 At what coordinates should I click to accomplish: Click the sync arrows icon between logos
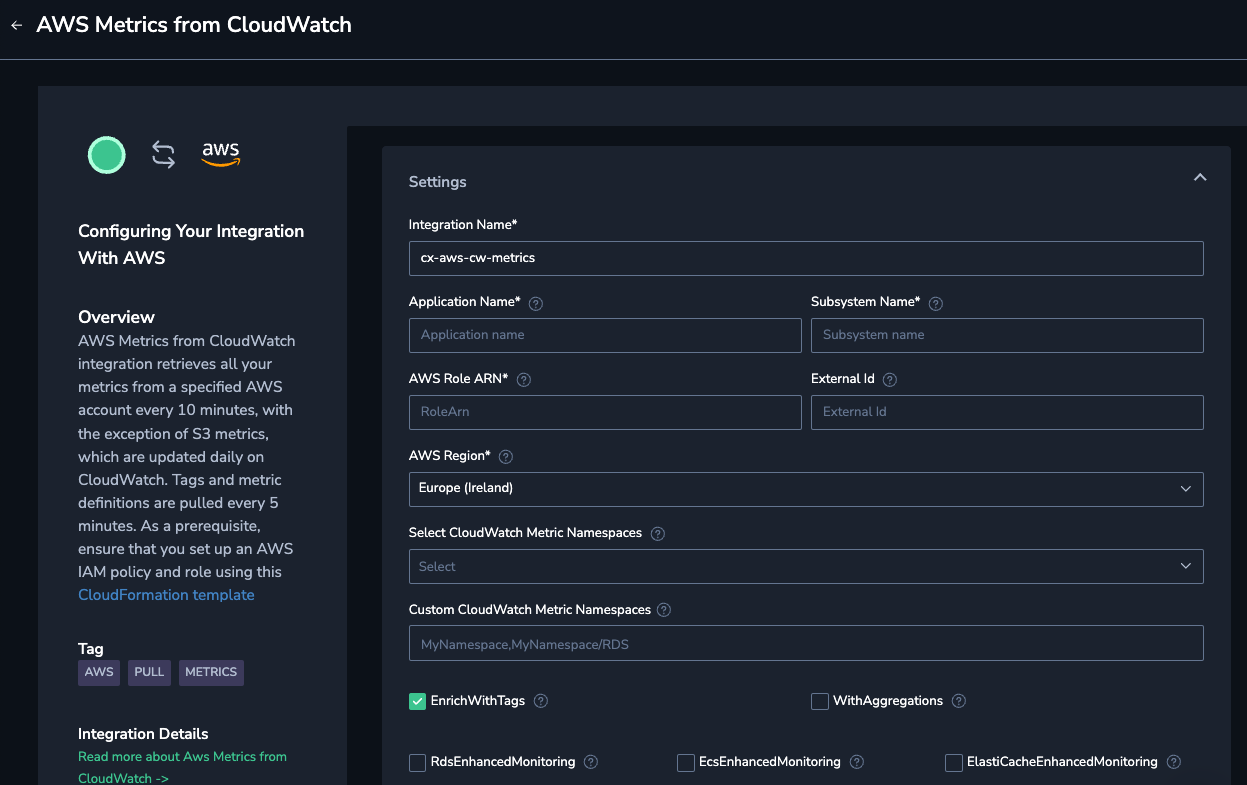point(163,155)
